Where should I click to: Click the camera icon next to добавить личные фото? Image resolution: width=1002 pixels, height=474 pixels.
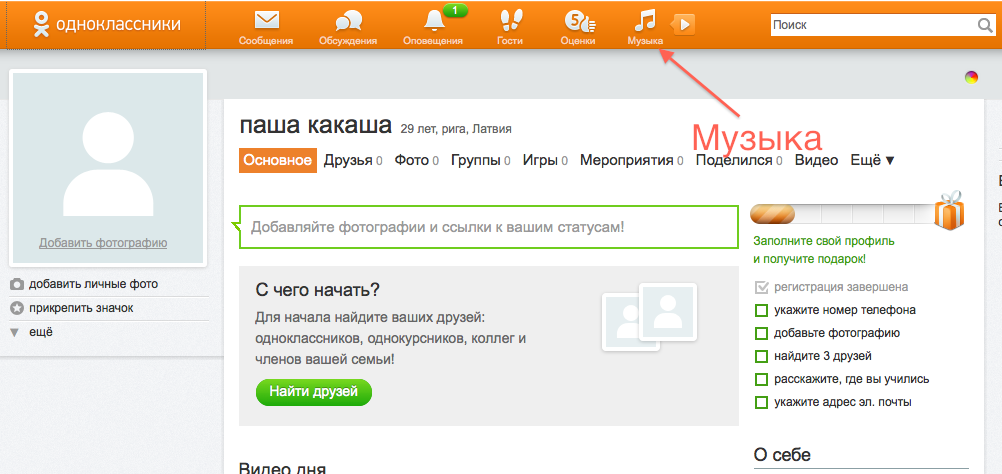(17, 284)
